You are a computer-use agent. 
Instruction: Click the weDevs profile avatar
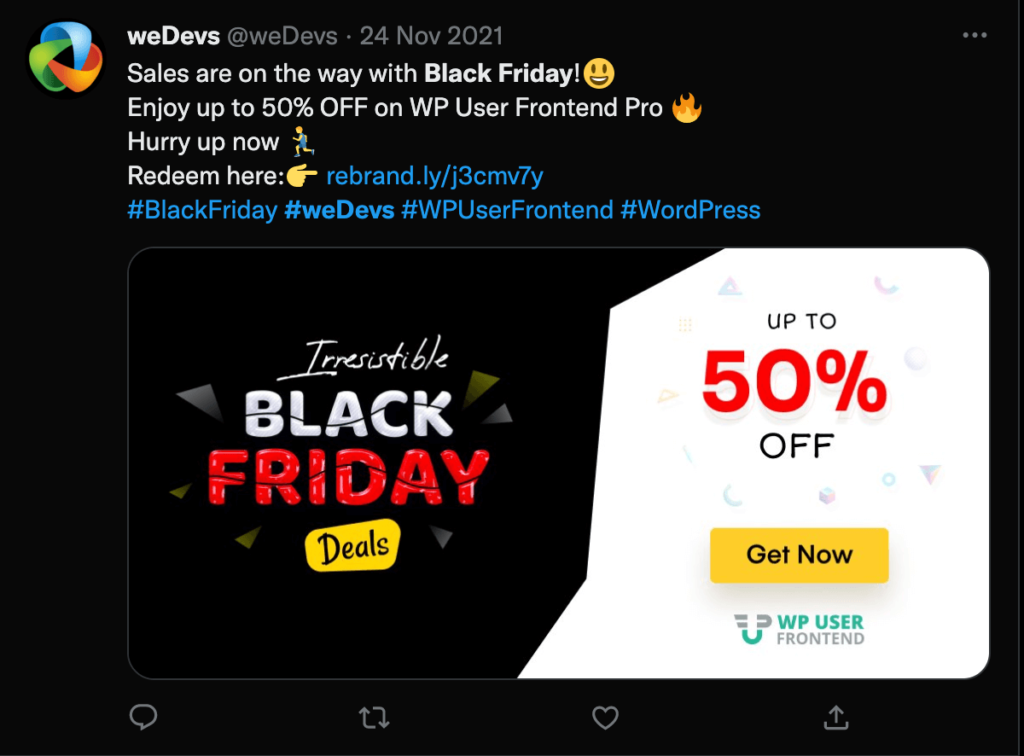pos(66,59)
